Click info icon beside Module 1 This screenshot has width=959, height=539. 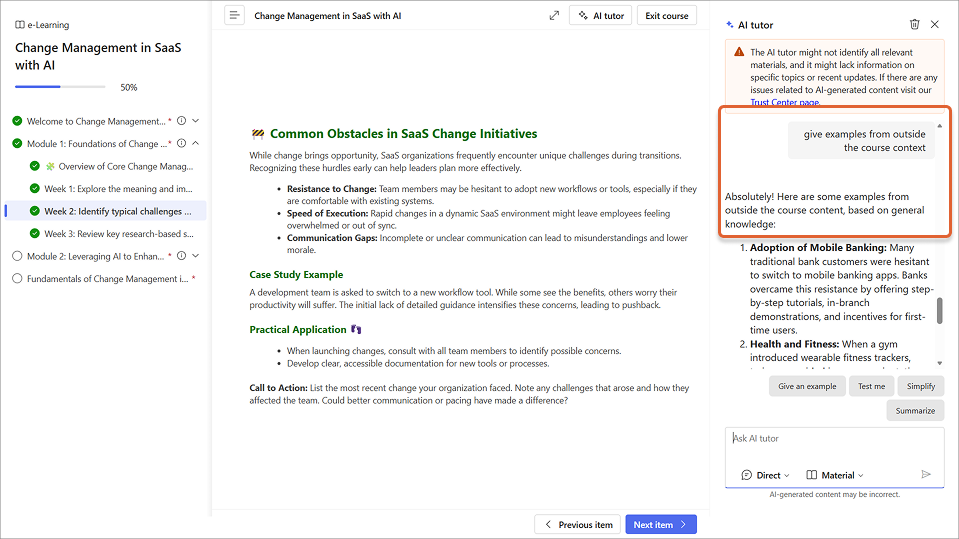(x=182, y=143)
